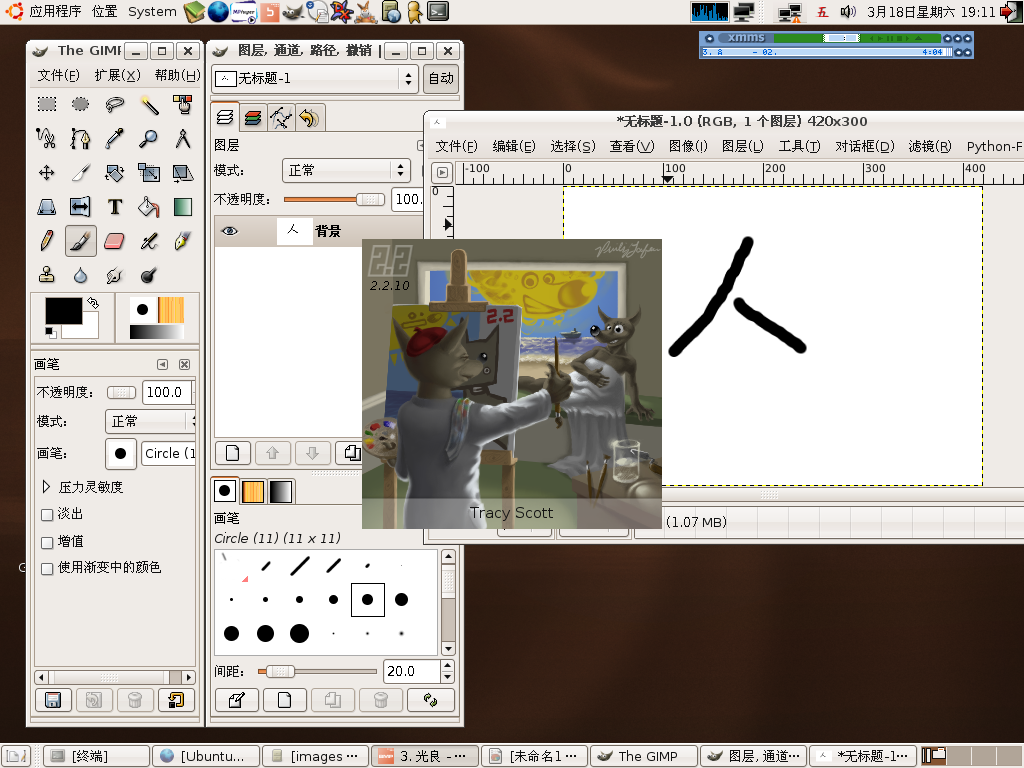The image size is (1024, 768).
Task: Select the Ink tool
Action: pyautogui.click(x=183, y=241)
